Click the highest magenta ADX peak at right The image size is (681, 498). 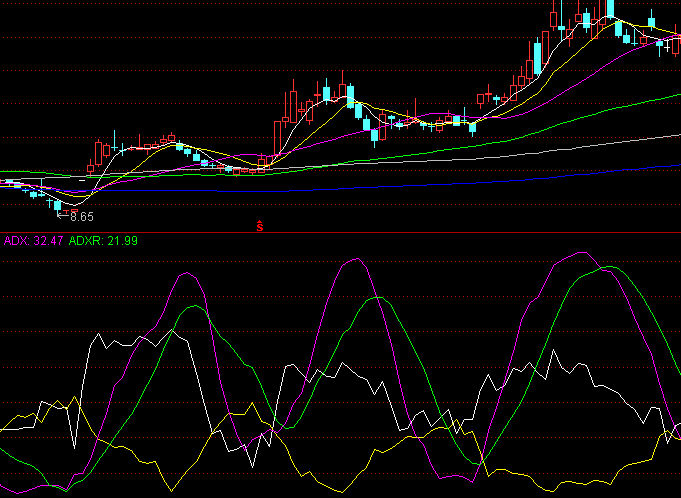[578, 253]
